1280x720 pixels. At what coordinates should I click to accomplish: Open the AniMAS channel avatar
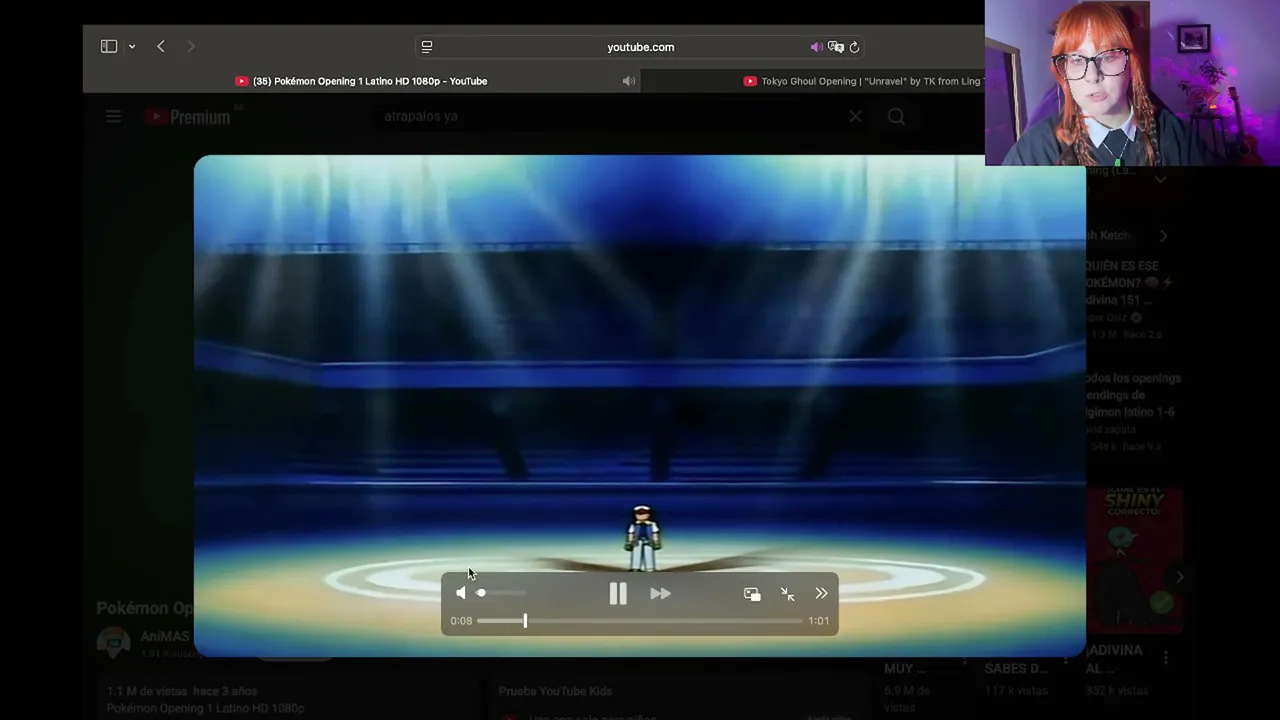click(113, 643)
